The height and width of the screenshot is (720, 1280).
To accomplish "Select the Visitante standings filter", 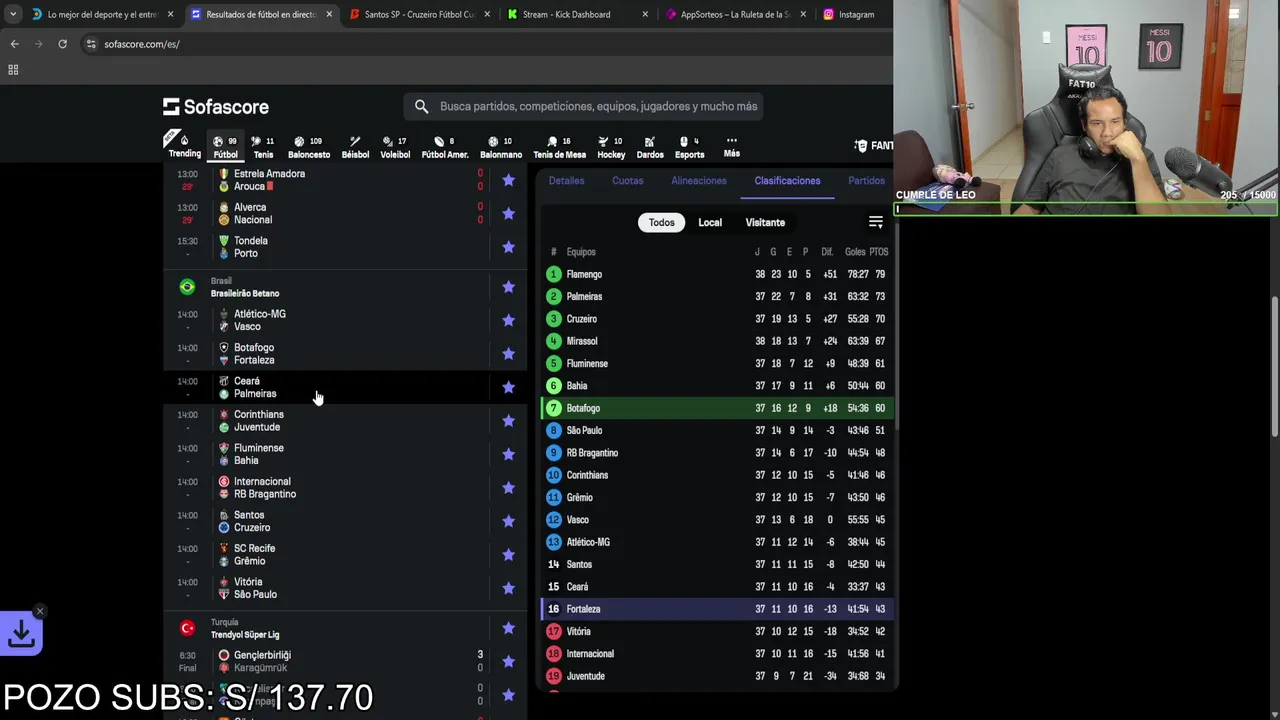I will point(765,222).
